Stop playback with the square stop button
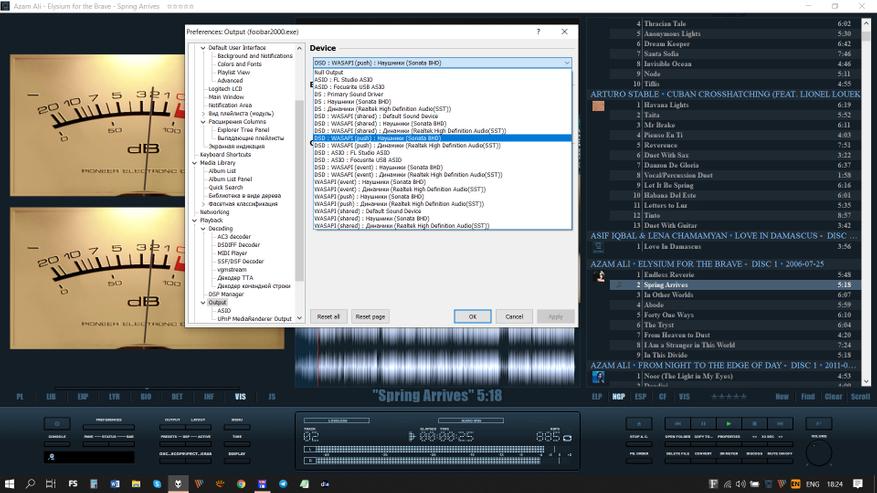 tap(755, 424)
